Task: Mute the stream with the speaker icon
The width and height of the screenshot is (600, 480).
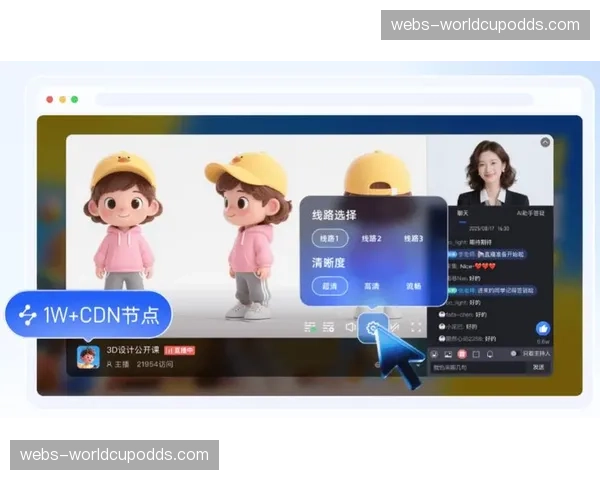Action: 350,327
